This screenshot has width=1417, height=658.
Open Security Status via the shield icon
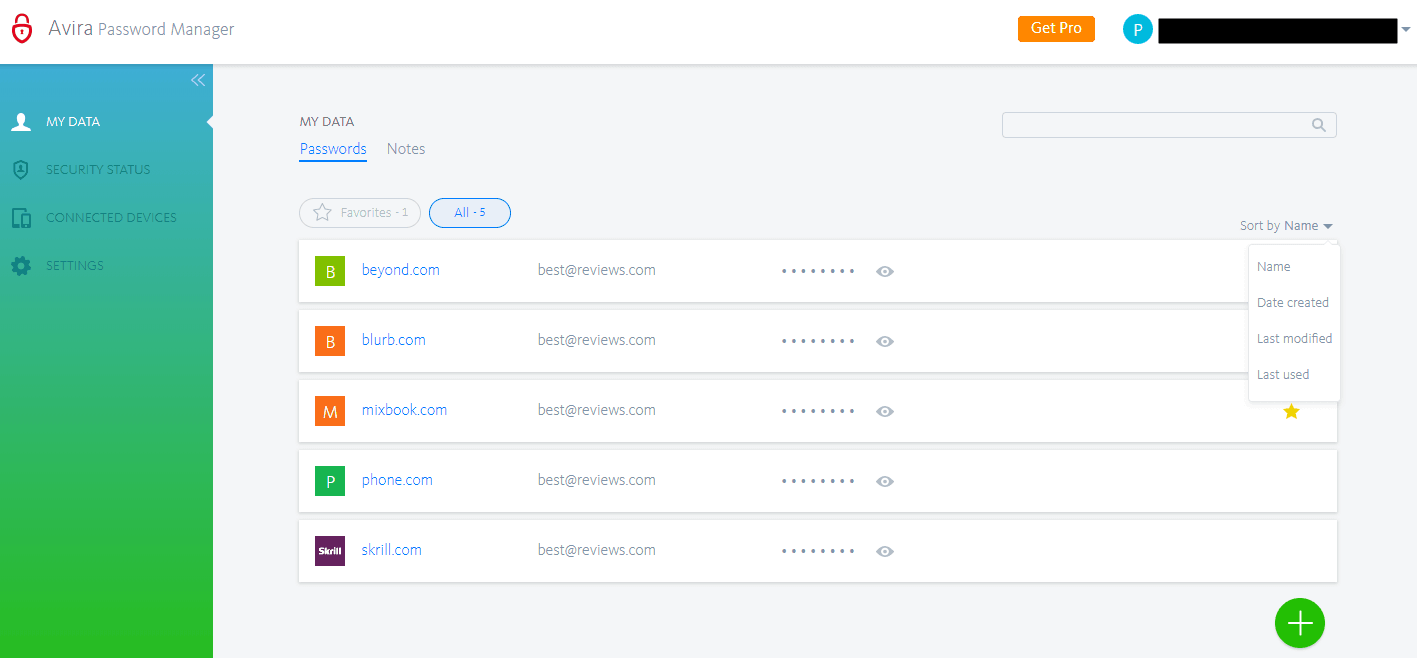point(21,169)
